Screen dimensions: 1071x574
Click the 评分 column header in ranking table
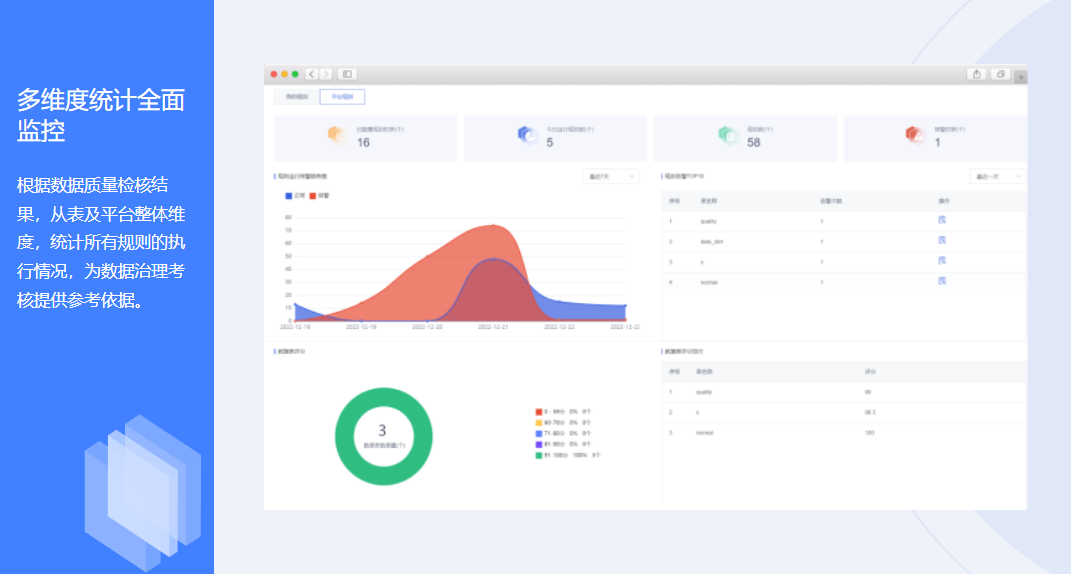870,372
